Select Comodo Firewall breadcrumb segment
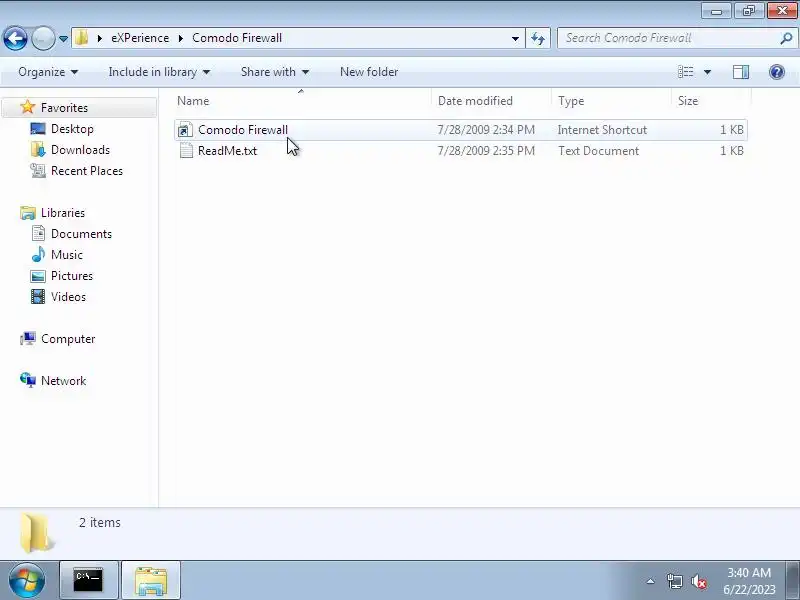Image resolution: width=800 pixels, height=600 pixels. click(237, 38)
